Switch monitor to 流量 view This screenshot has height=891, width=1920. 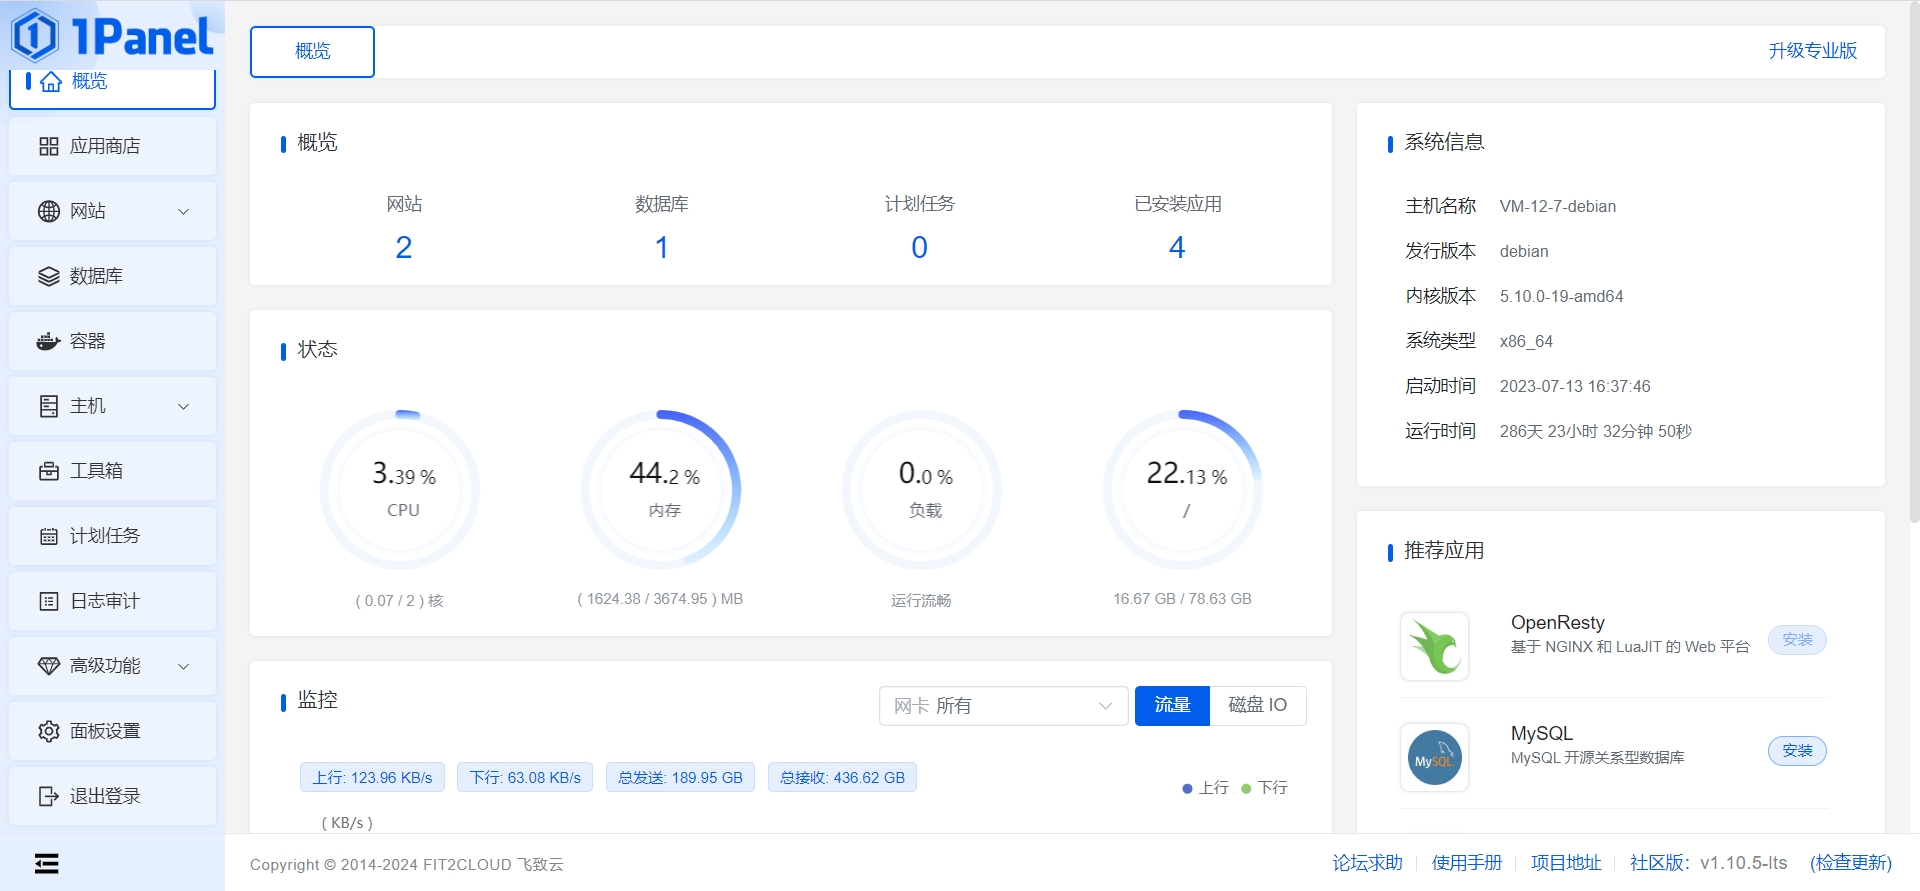click(1172, 706)
